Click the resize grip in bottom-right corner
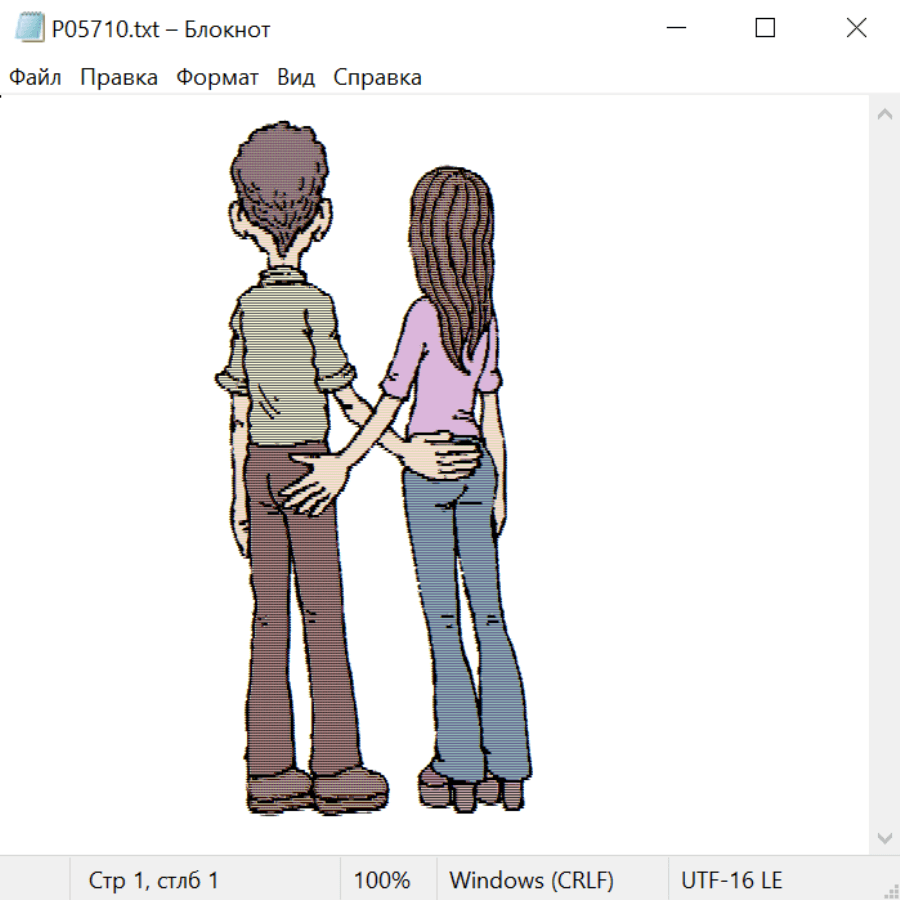Viewport: 900px width, 900px height. [x=891, y=891]
